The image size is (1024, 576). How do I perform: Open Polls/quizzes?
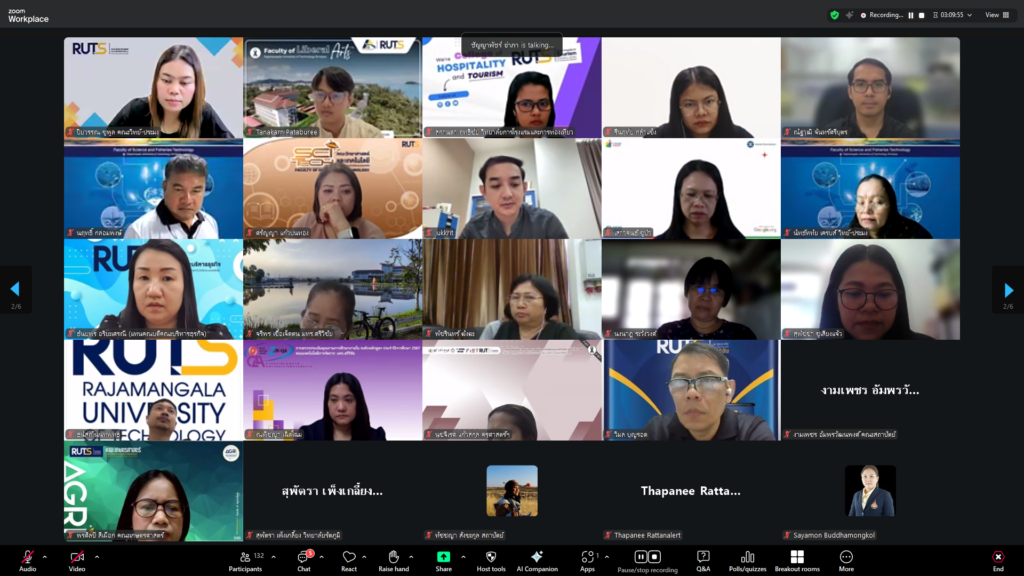(x=747, y=557)
